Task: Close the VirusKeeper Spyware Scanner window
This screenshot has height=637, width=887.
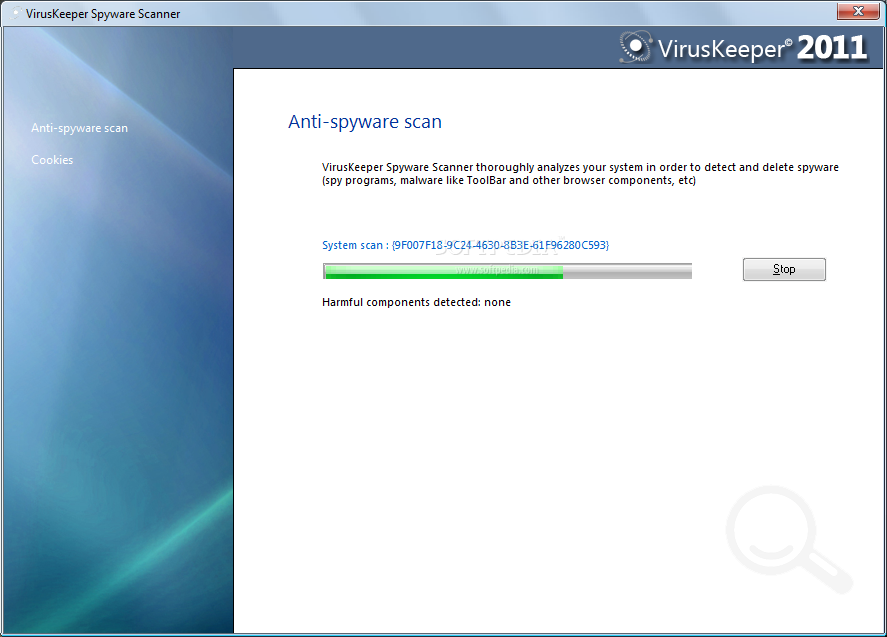Action: [x=858, y=11]
